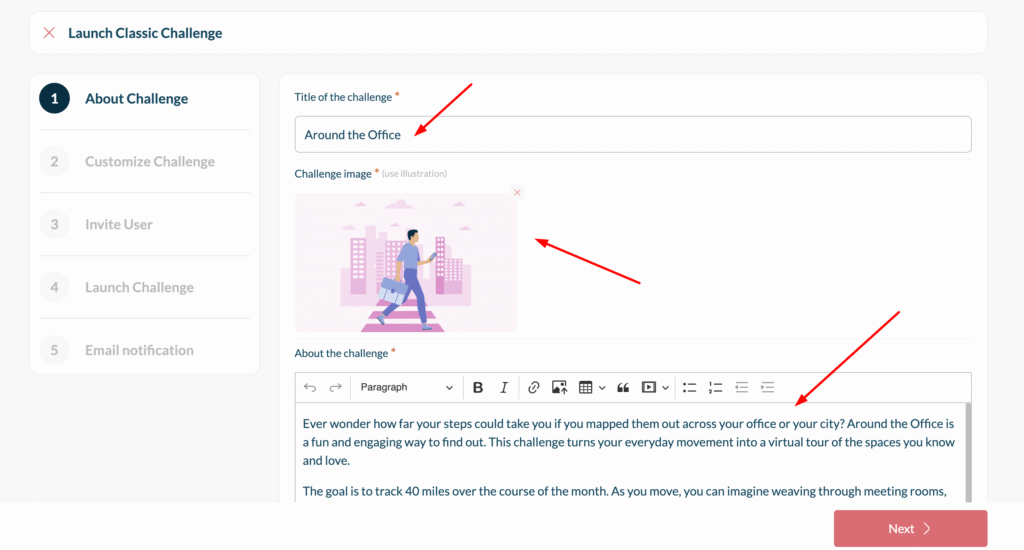Apply block quote formatting
1024x550 pixels.
[x=623, y=387]
